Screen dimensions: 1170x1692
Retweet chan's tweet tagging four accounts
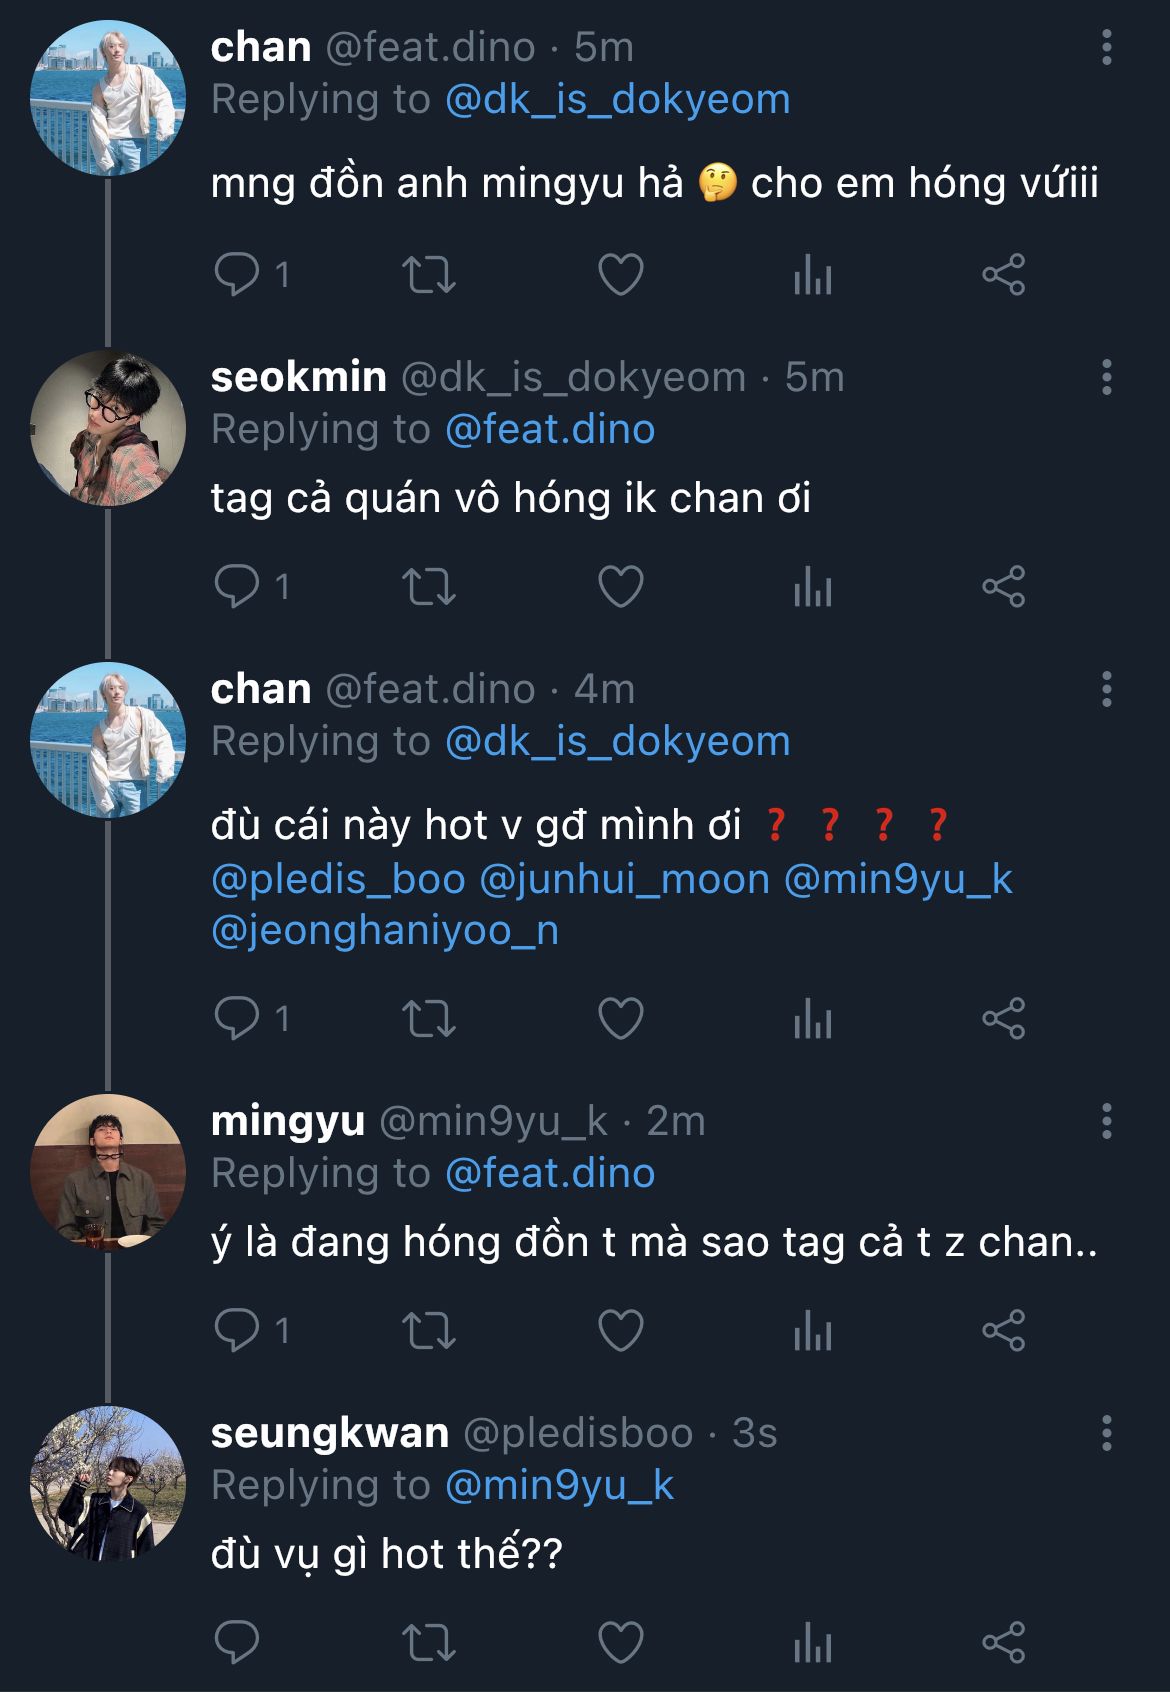click(429, 1019)
